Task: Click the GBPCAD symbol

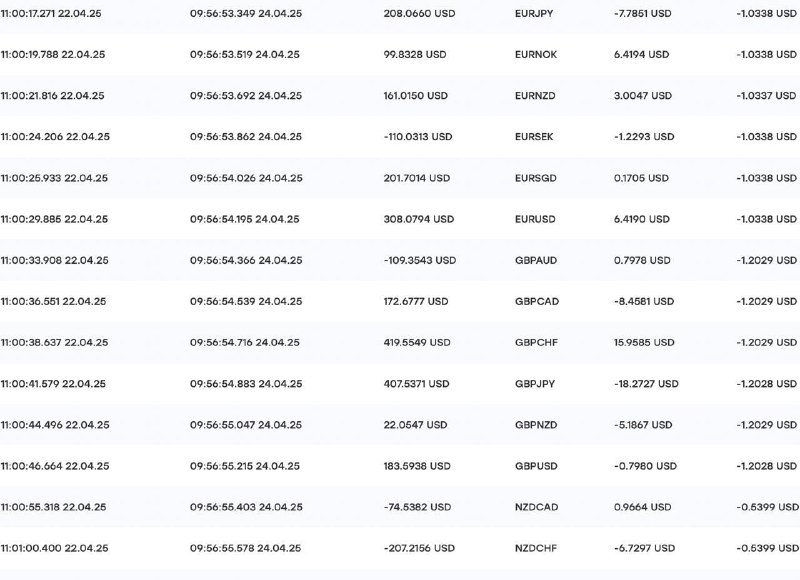Action: point(535,301)
